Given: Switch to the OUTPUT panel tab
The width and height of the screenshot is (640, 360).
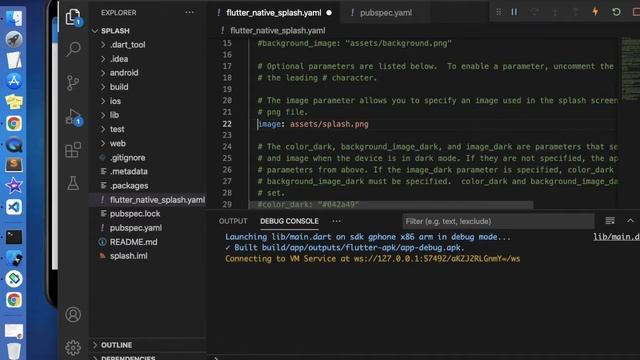Looking at the screenshot, I should (x=233, y=221).
